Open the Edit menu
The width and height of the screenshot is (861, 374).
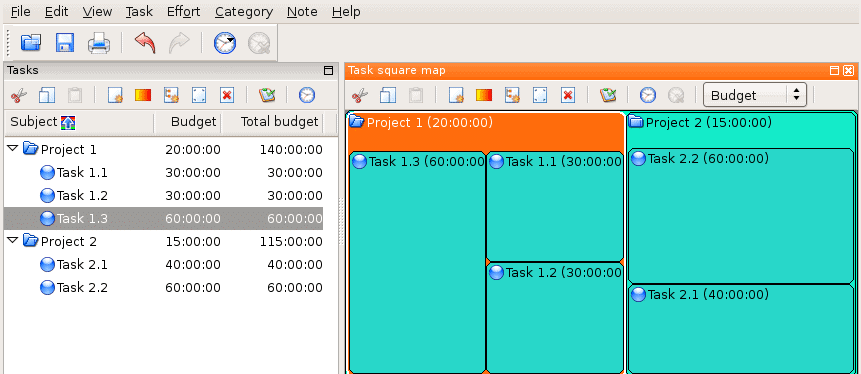[57, 12]
